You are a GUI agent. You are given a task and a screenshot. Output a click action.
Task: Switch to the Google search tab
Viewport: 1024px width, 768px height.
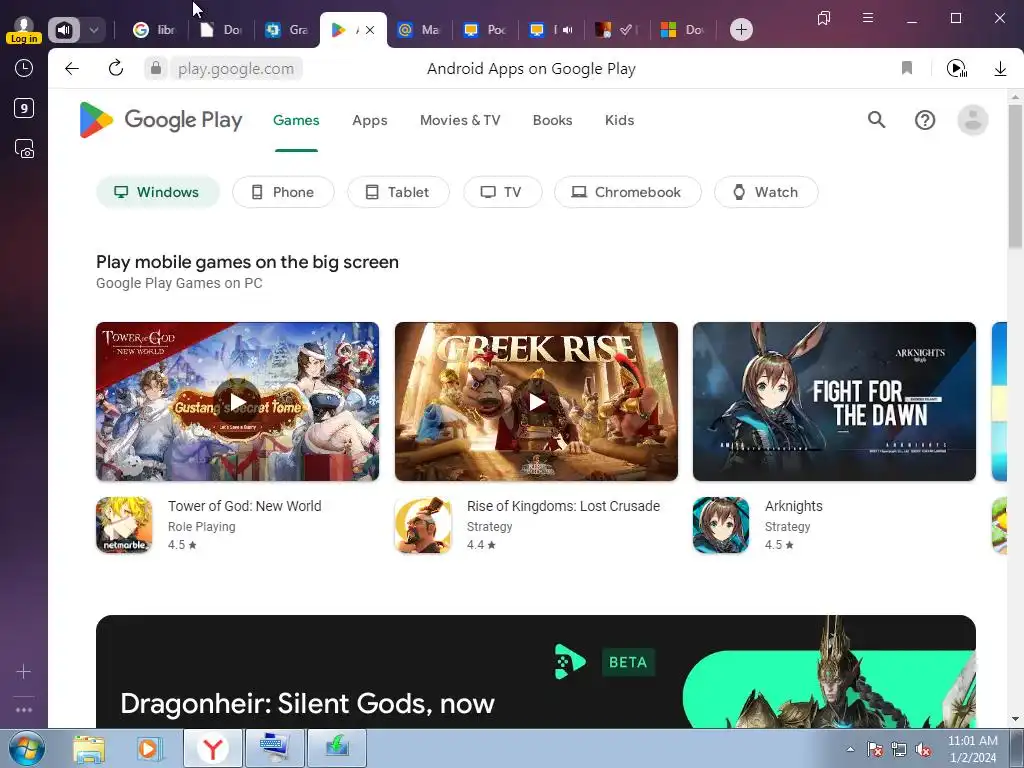[x=154, y=29]
